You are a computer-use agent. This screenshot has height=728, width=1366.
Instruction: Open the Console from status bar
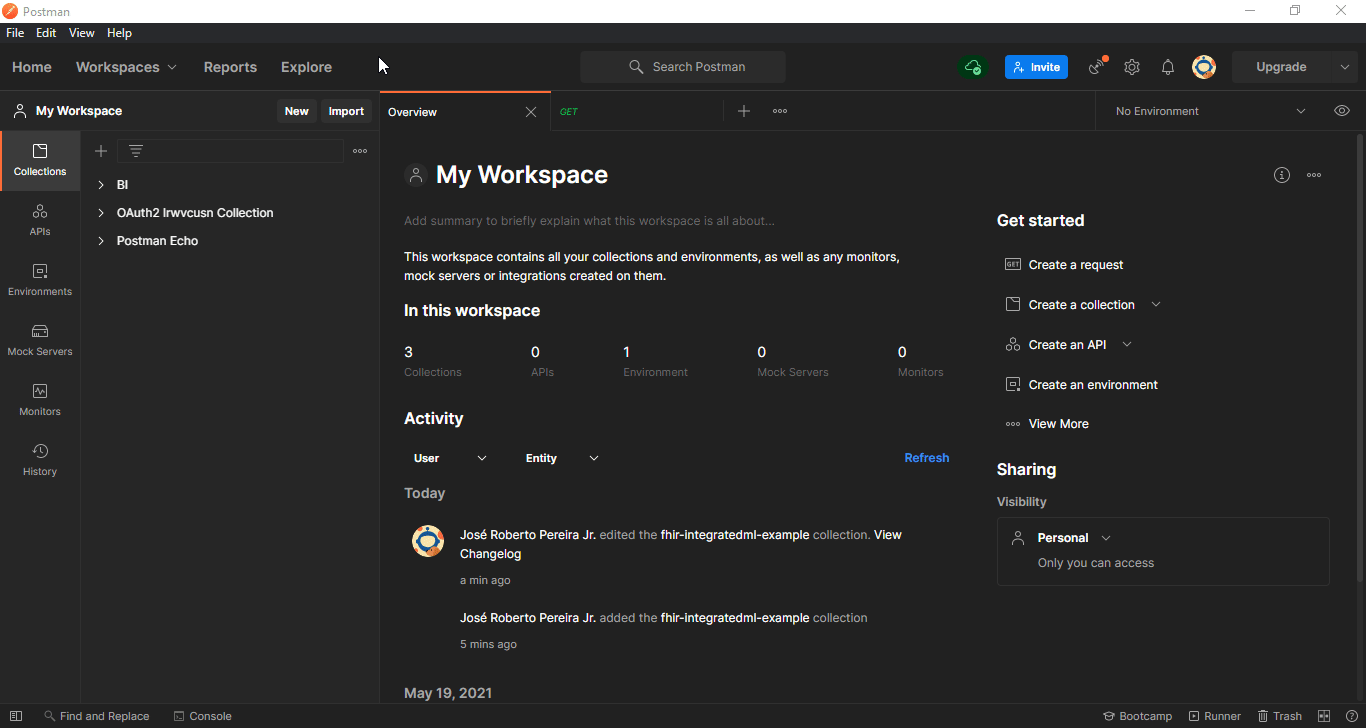[x=202, y=716]
